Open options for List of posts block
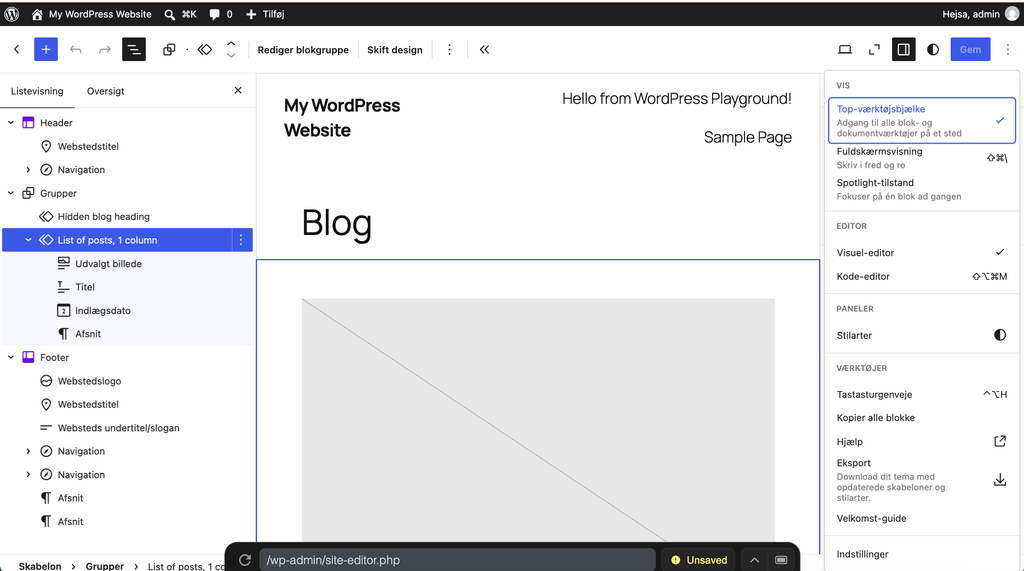The image size is (1024, 571). coord(241,240)
